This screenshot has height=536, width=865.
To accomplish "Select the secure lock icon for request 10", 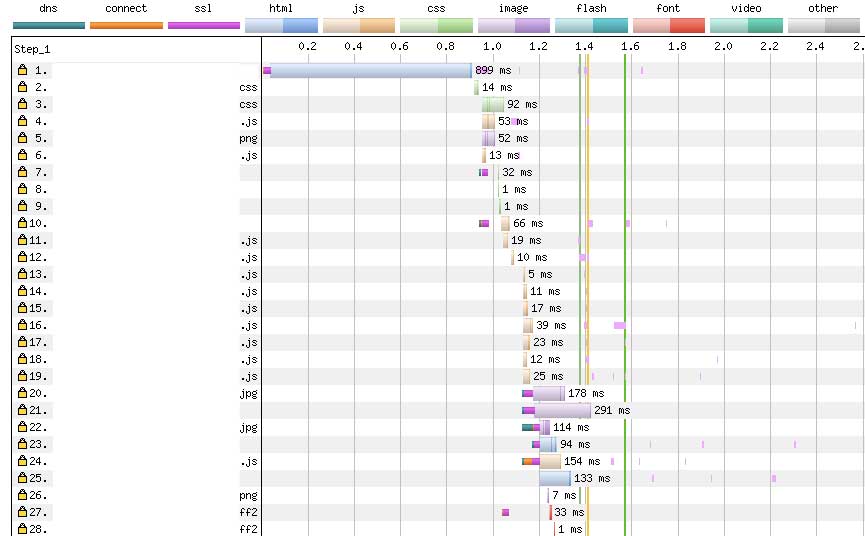I will 22,224.
